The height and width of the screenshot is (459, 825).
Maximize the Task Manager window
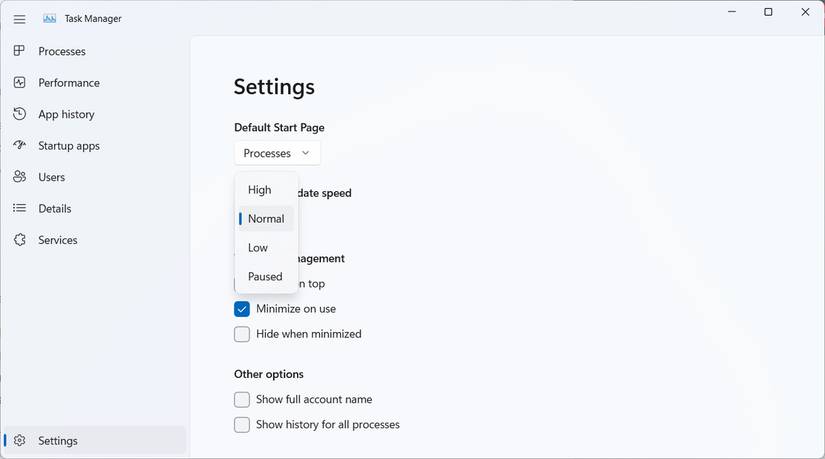tap(768, 12)
